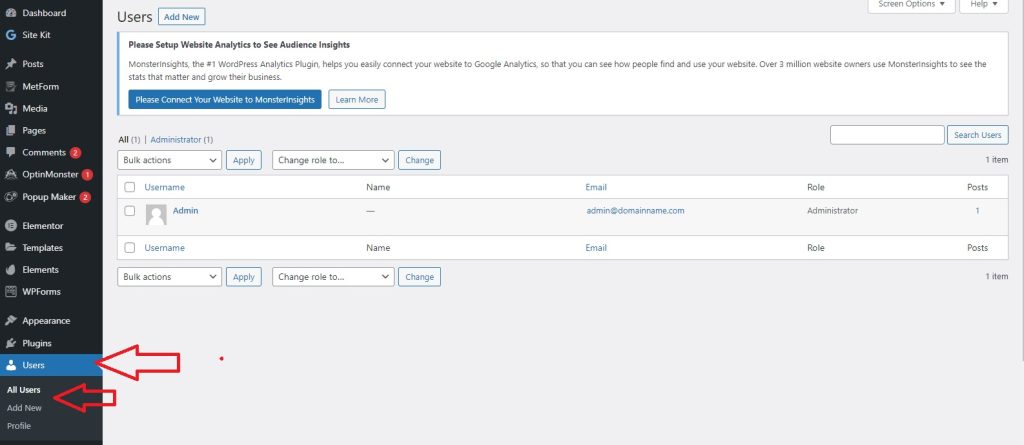Click the OptinMonster icon
This screenshot has width=1024, height=445.
point(10,174)
